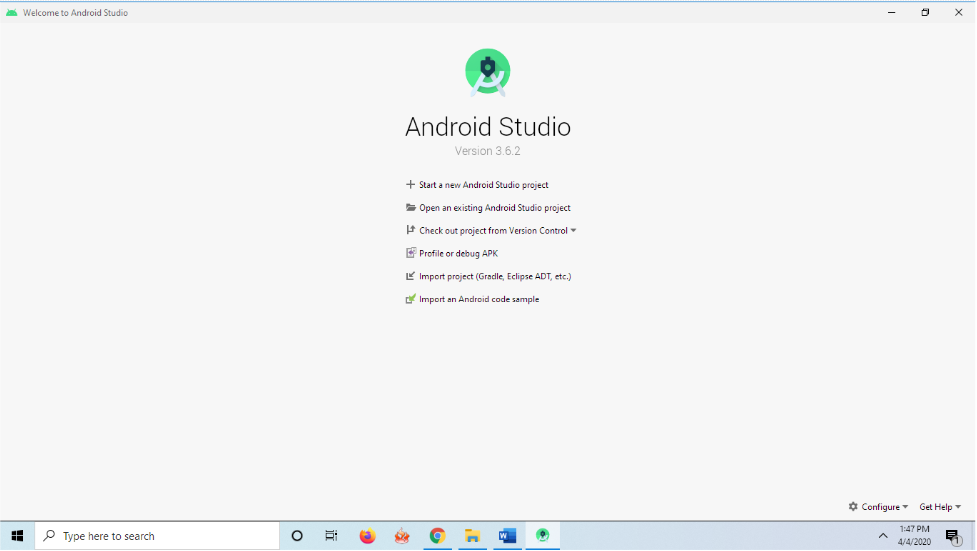Click the folder icon for existing project
The width and height of the screenshot is (977, 551).
pyautogui.click(x=410, y=208)
